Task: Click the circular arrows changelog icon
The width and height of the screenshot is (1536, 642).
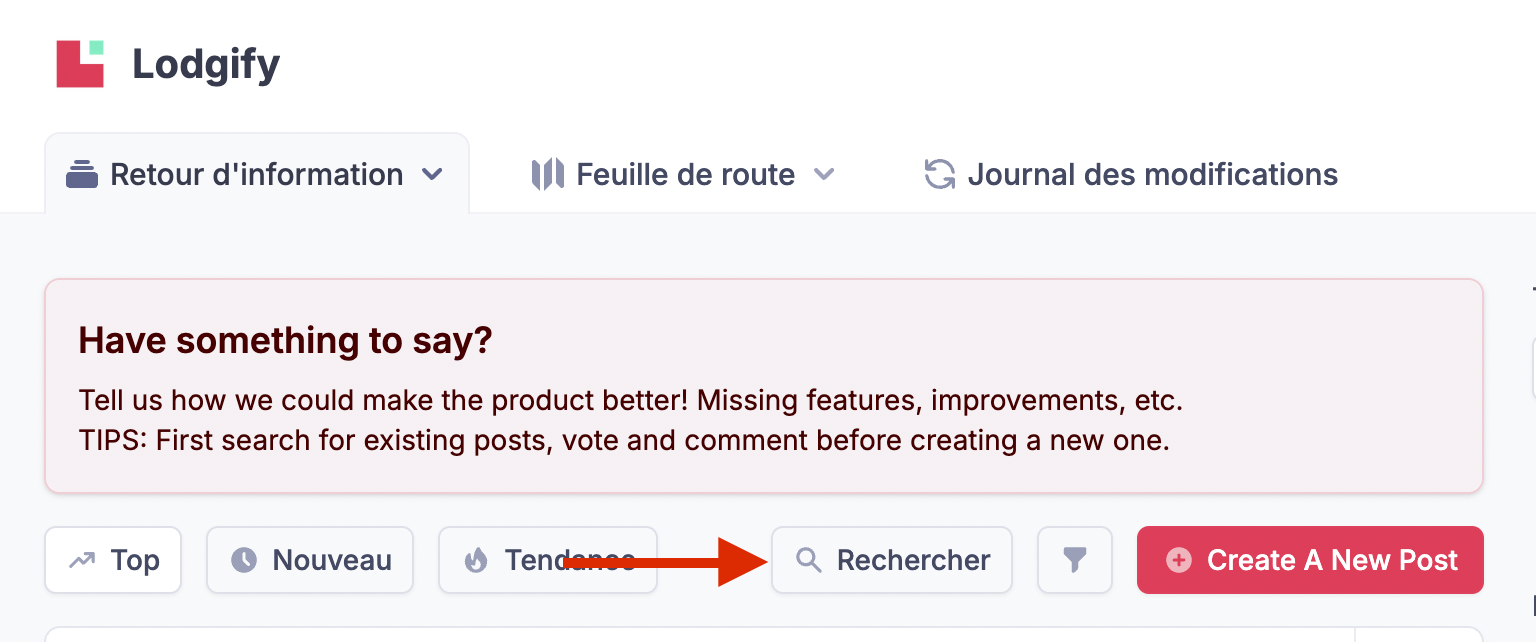Action: pyautogui.click(x=939, y=175)
